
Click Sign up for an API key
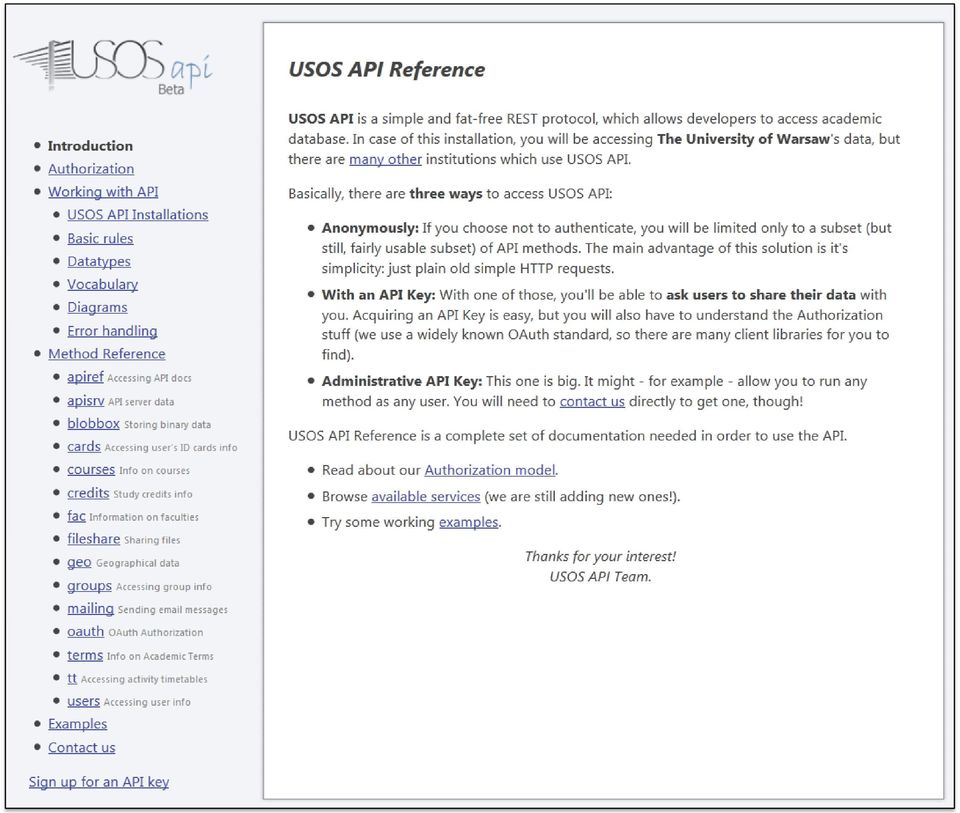coord(99,782)
